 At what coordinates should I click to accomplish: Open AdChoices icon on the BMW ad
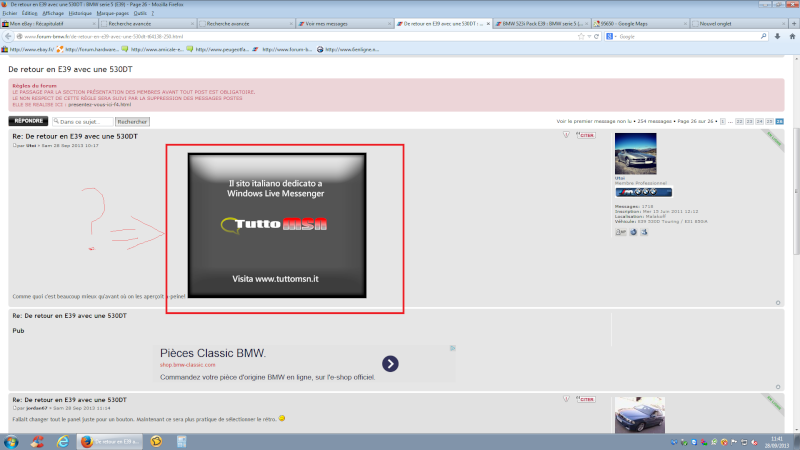click(453, 348)
